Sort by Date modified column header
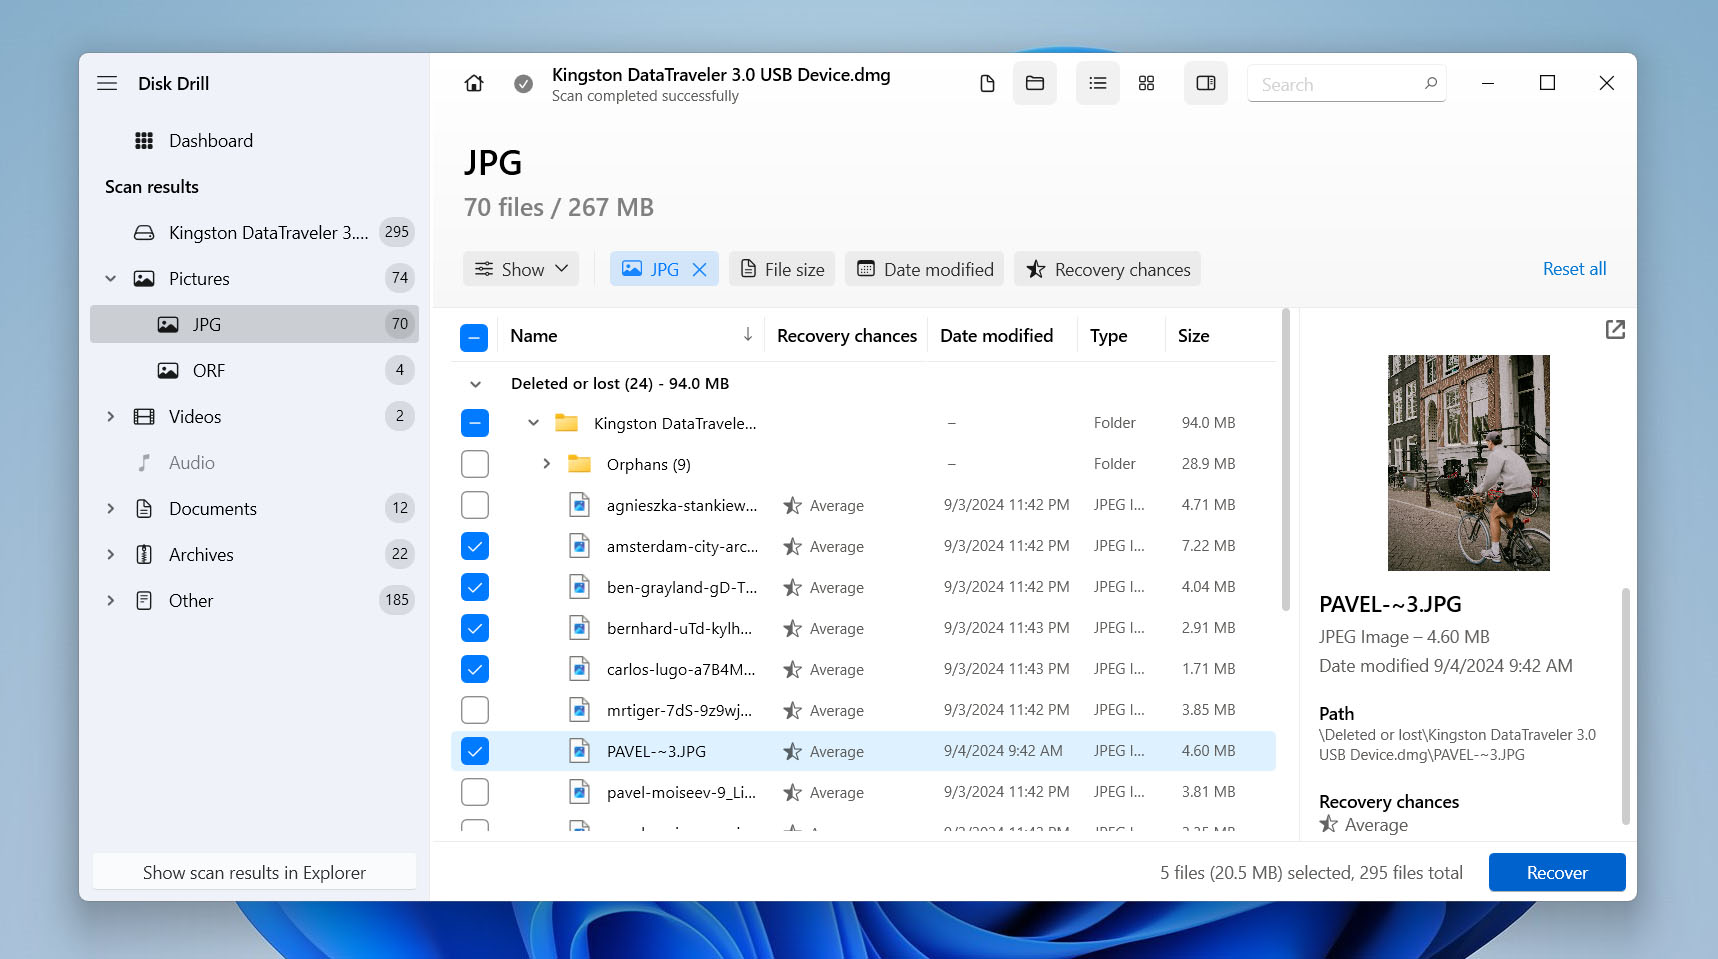 point(996,336)
